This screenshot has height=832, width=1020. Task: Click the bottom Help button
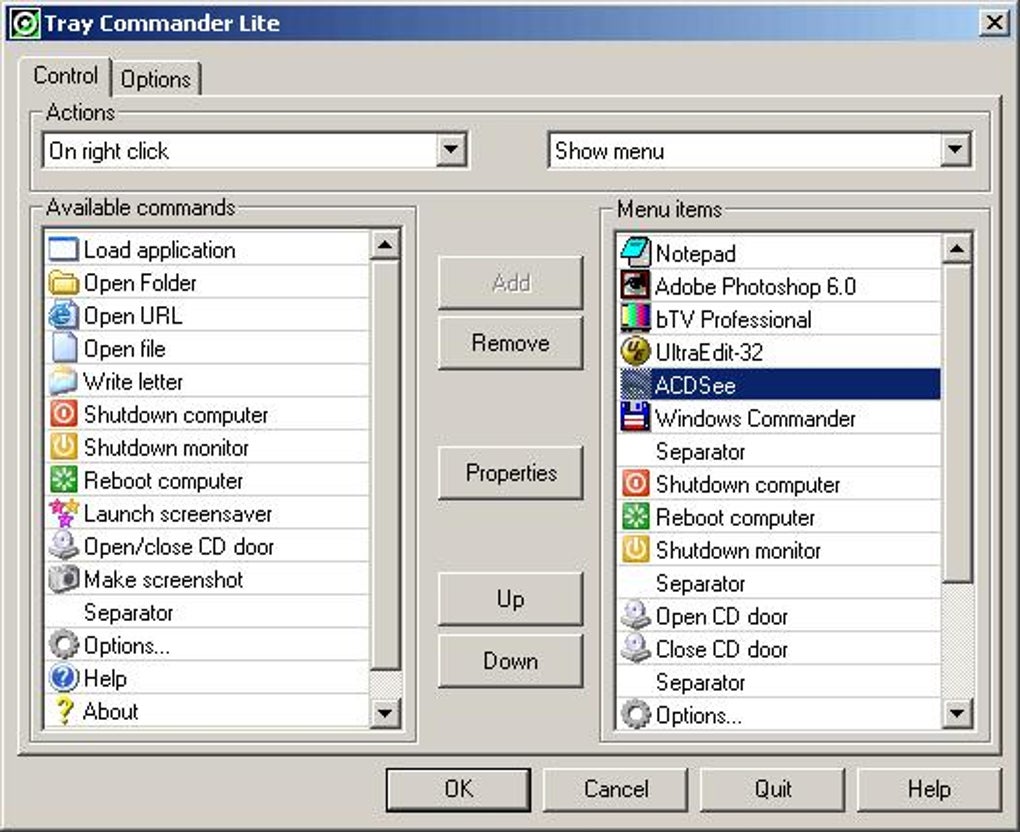[x=929, y=789]
